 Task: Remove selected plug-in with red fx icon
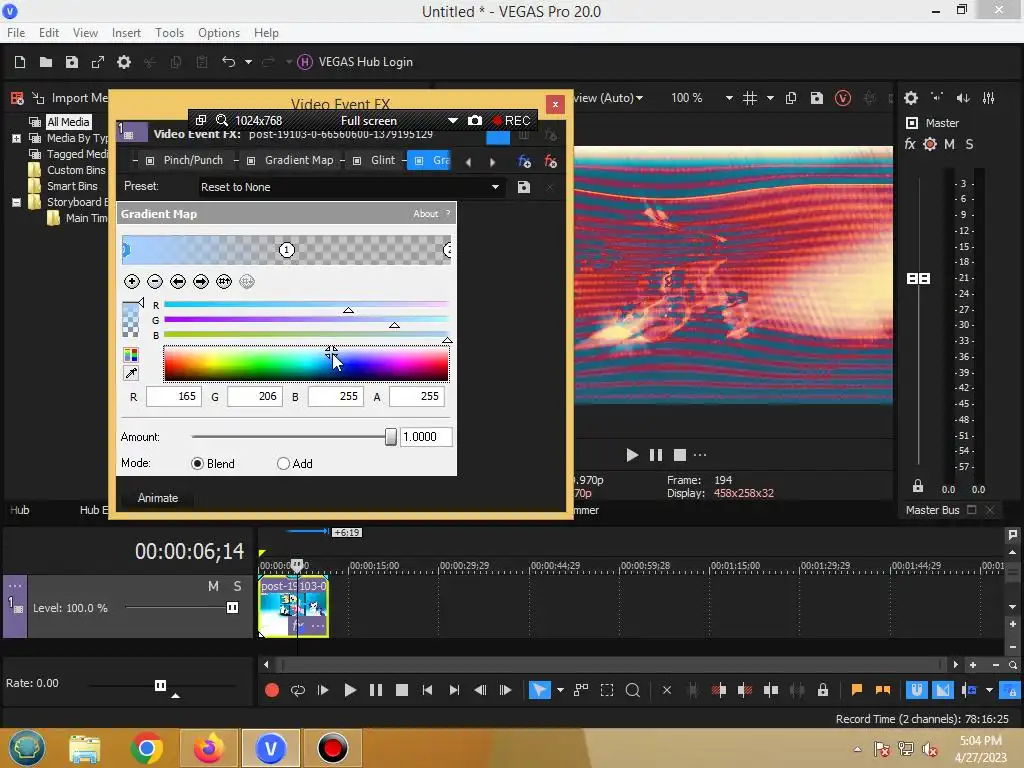[551, 161]
